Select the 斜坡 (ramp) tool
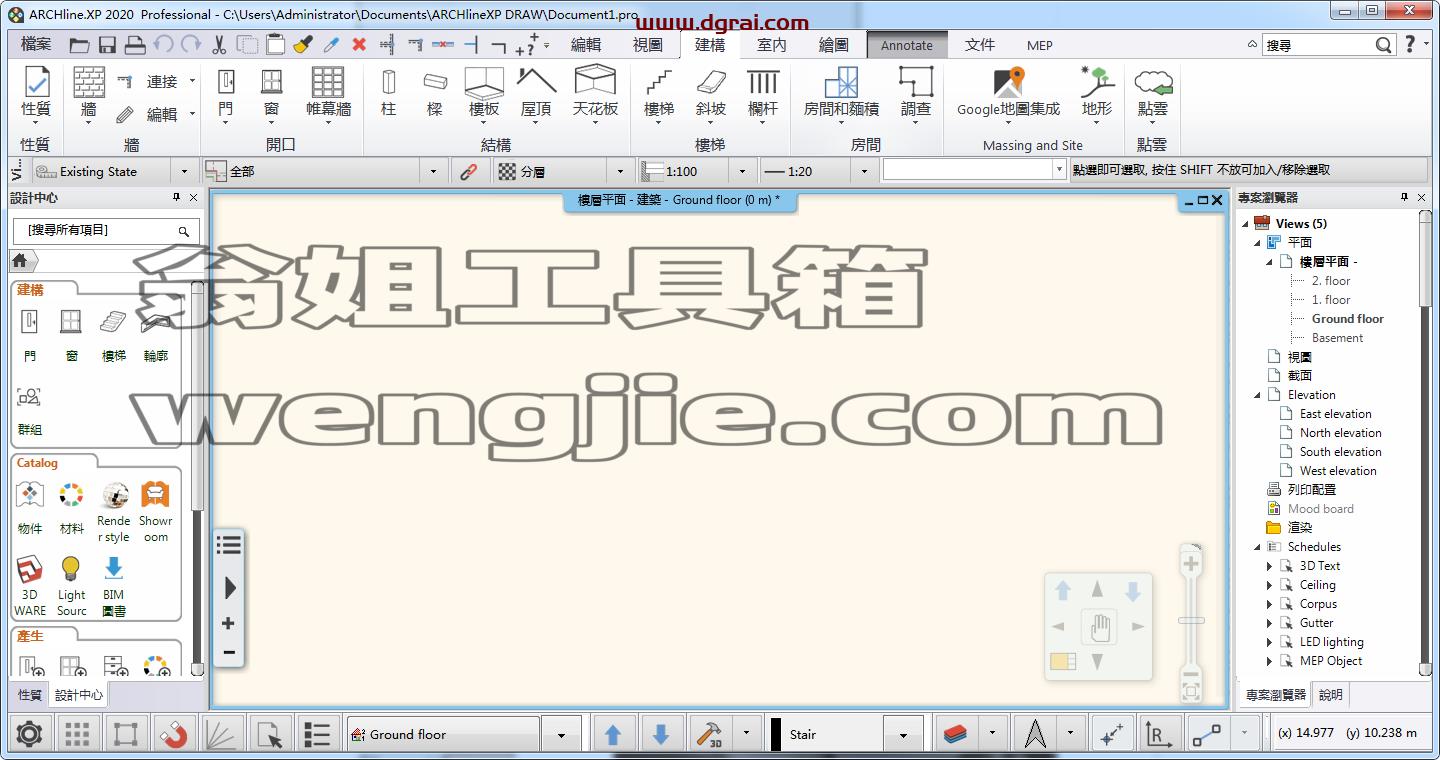 click(711, 93)
